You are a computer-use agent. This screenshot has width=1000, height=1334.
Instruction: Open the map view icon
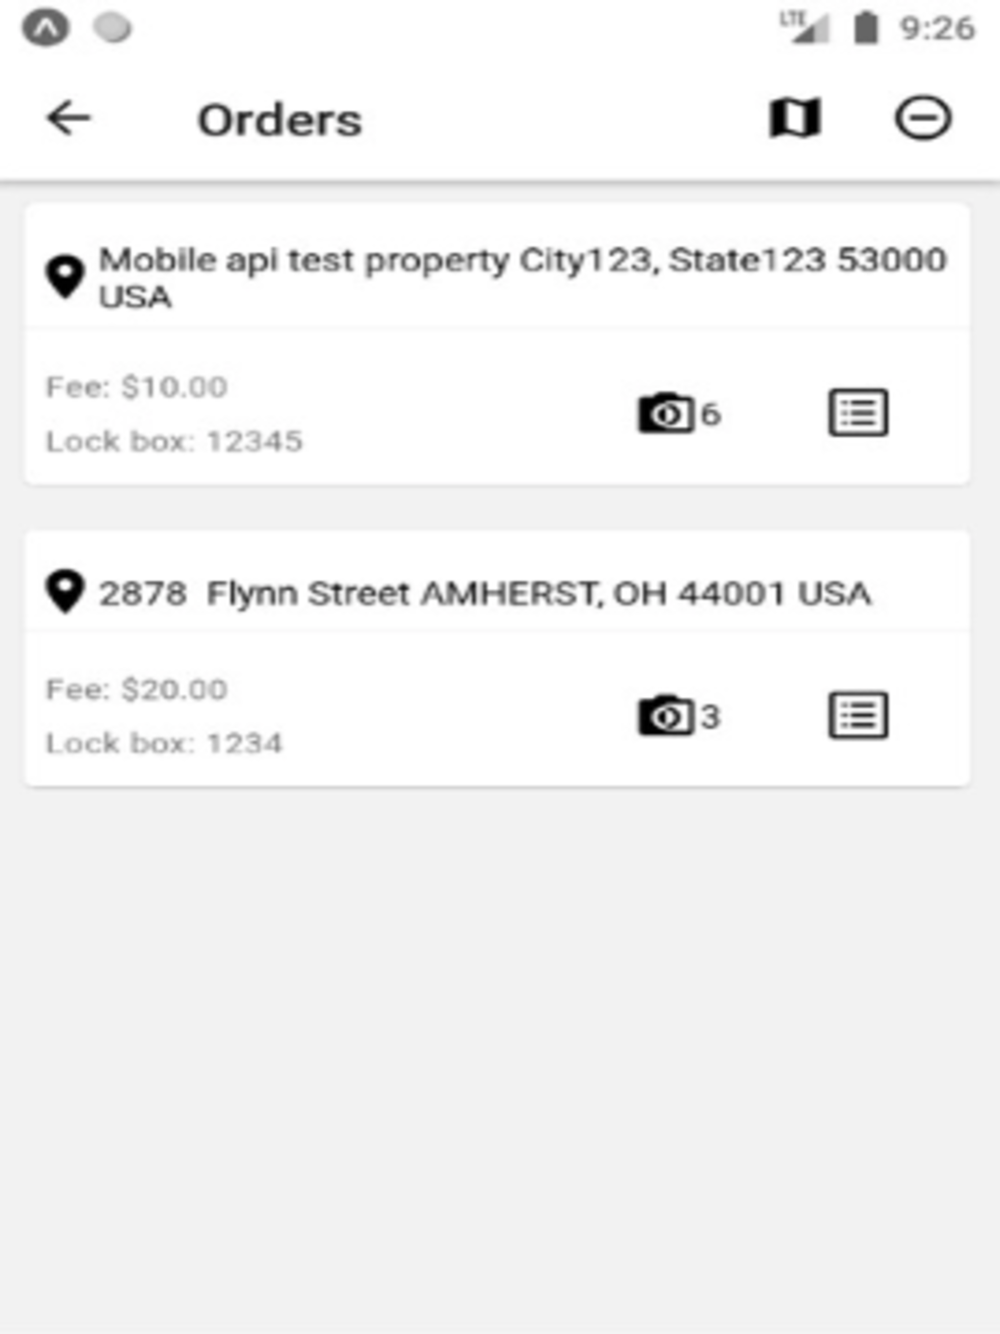(795, 118)
